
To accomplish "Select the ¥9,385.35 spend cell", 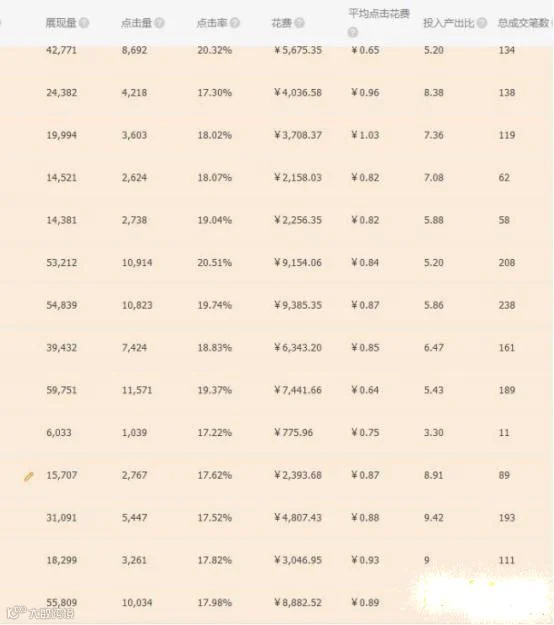I will click(x=298, y=305).
